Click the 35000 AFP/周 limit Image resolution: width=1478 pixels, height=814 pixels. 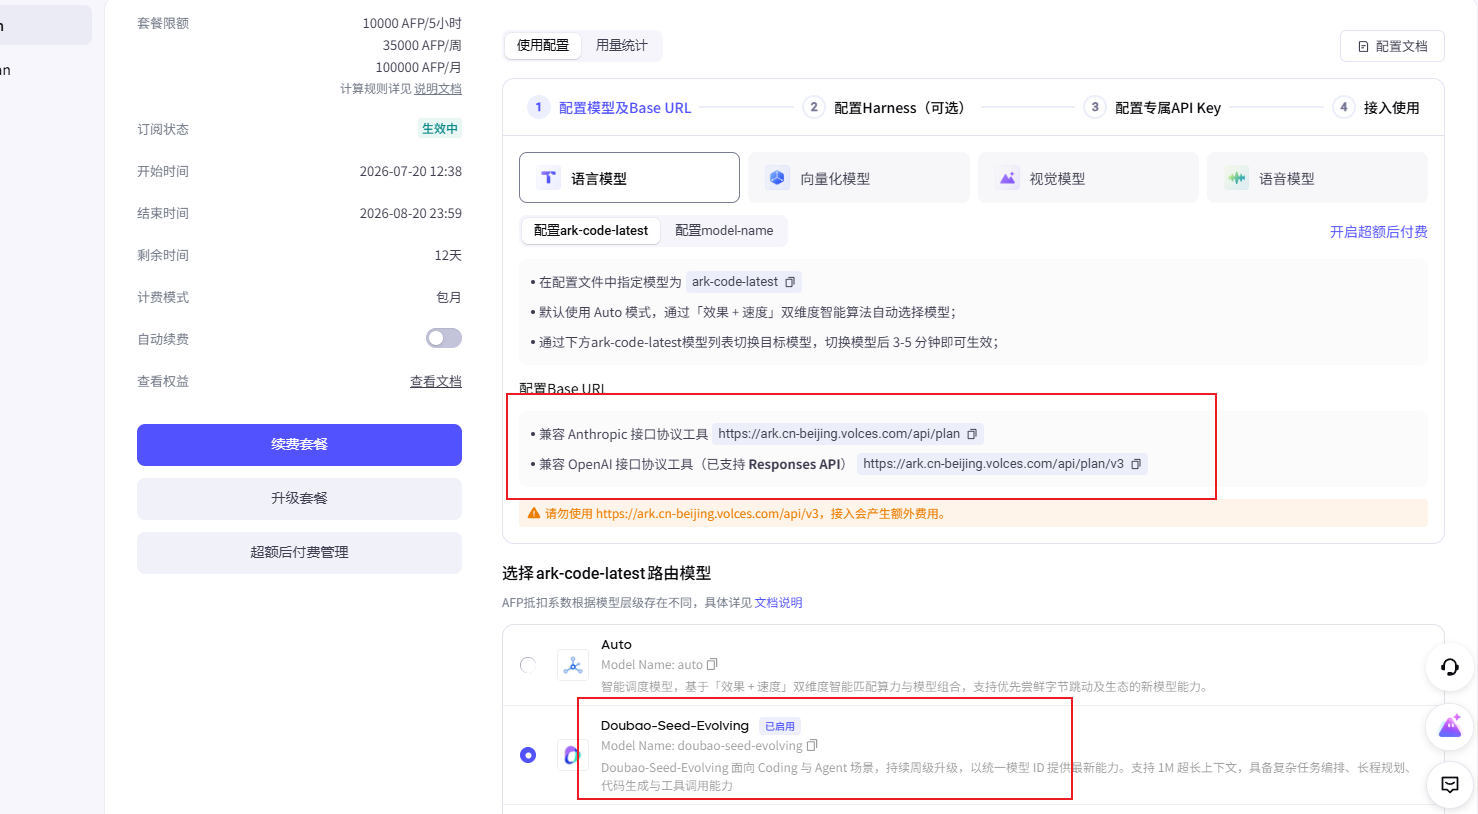(x=422, y=45)
